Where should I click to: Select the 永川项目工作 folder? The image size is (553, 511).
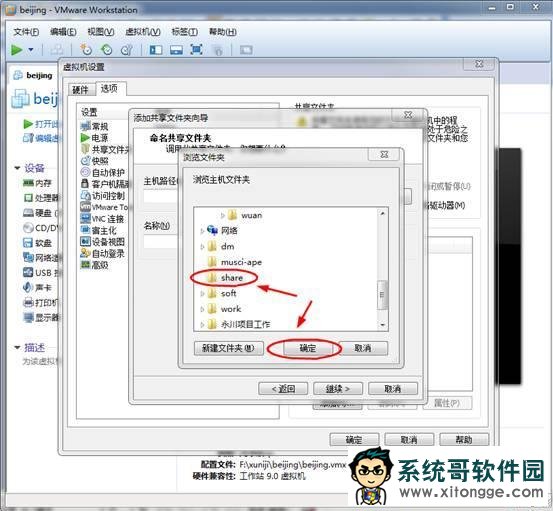(239, 324)
